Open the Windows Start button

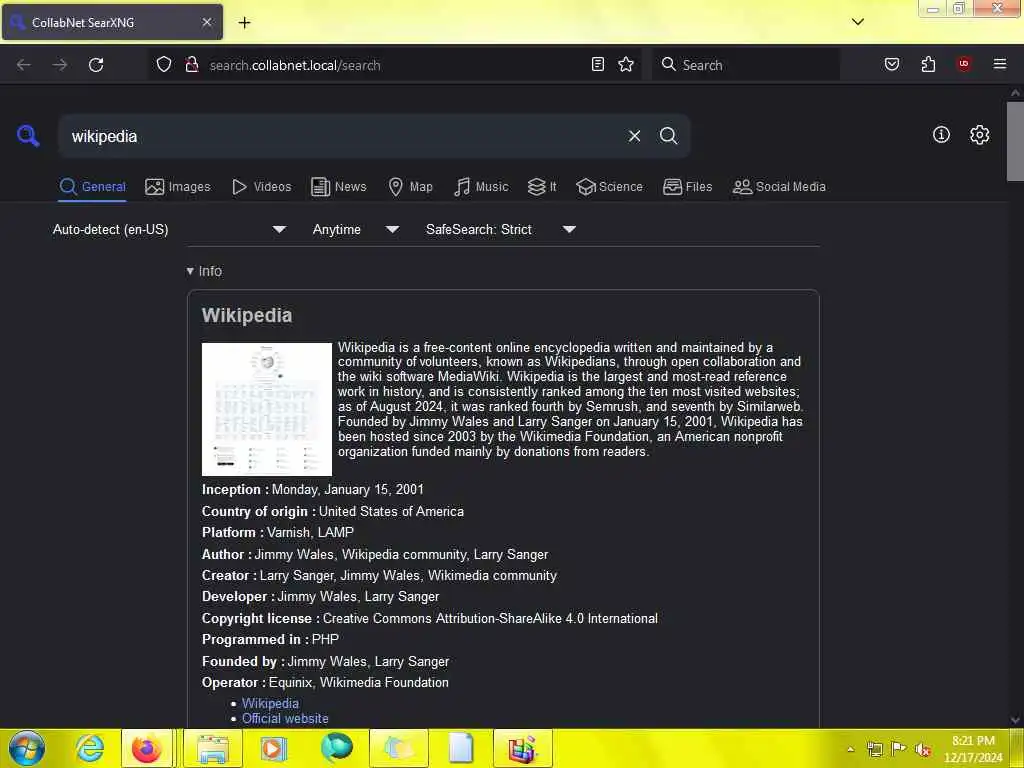point(27,748)
